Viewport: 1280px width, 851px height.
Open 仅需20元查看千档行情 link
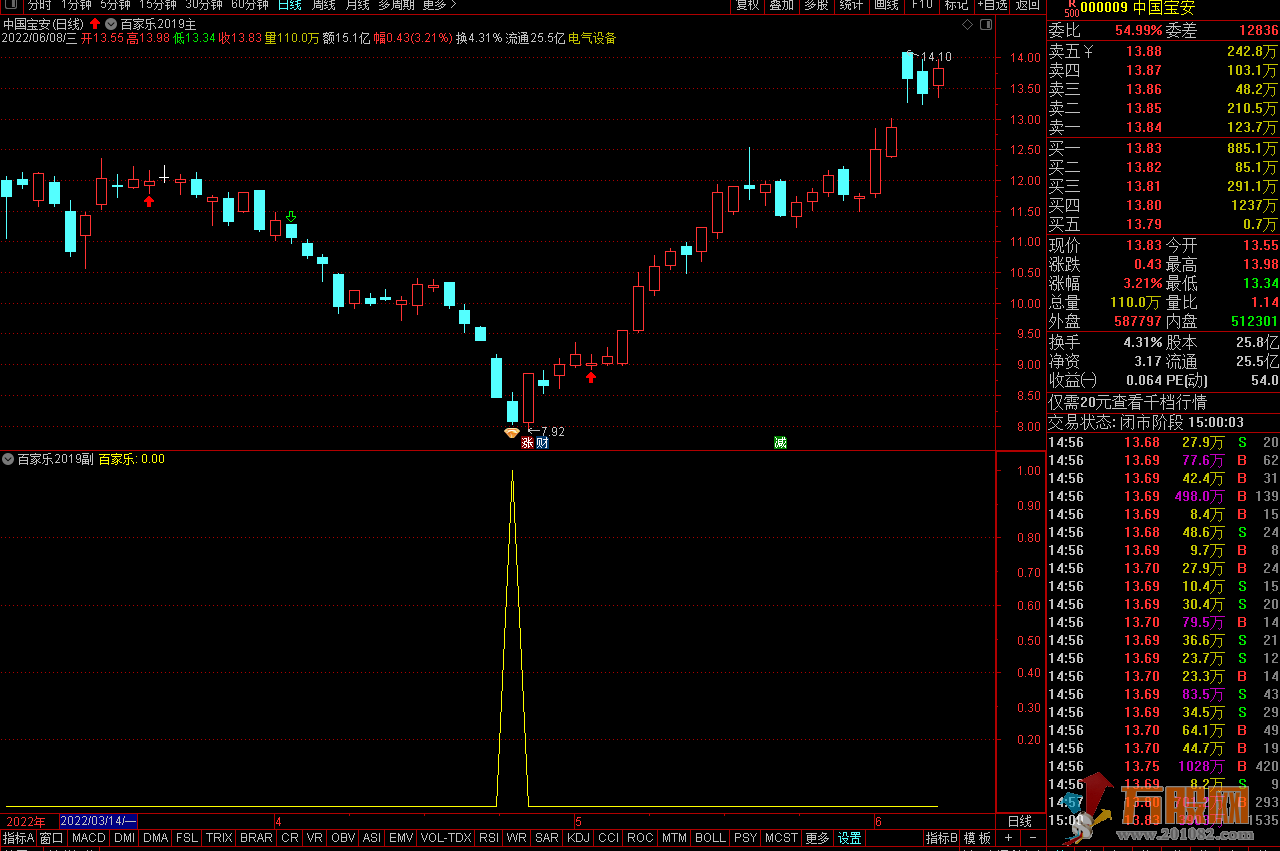click(1127, 402)
